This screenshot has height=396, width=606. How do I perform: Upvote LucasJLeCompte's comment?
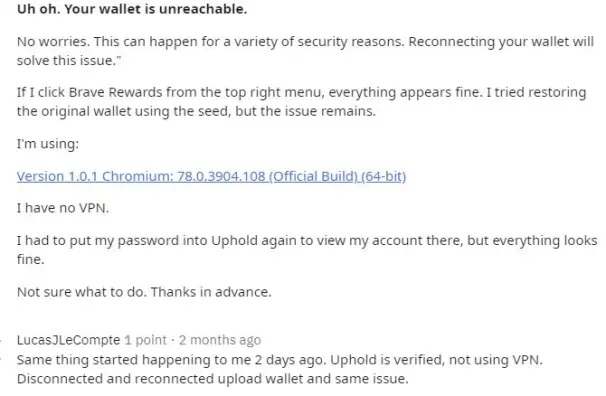point(1,340)
